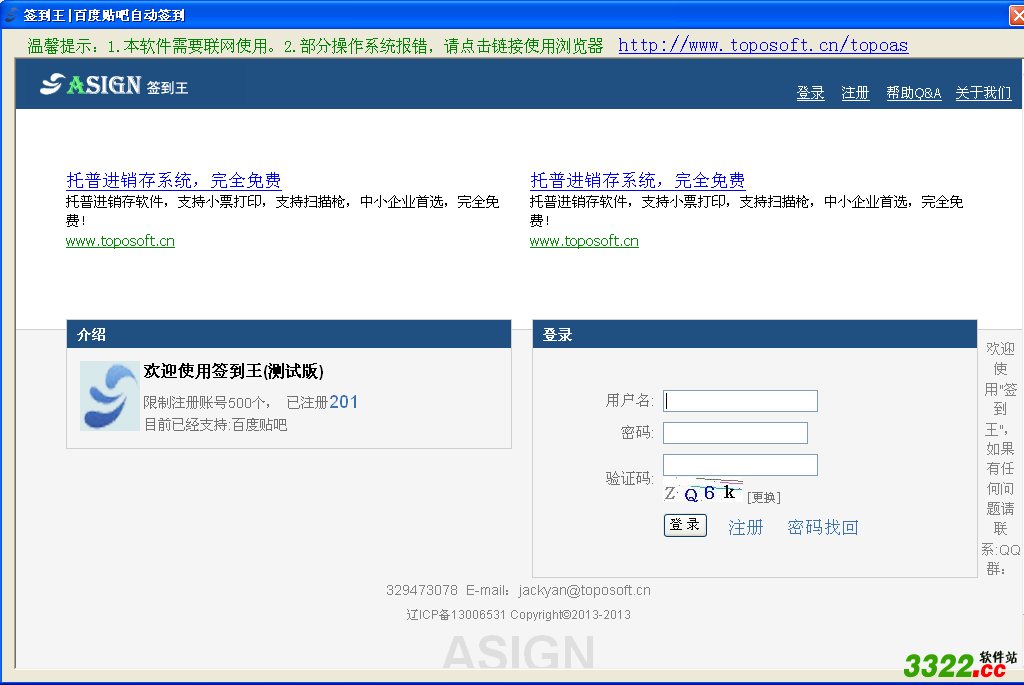Open the left 托普进销存系统，完全免费 ad link
The image size is (1024, 685).
[x=174, y=180]
